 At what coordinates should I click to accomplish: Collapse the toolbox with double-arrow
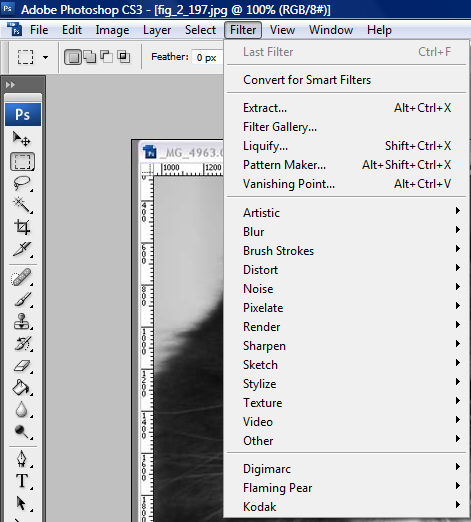point(10,85)
